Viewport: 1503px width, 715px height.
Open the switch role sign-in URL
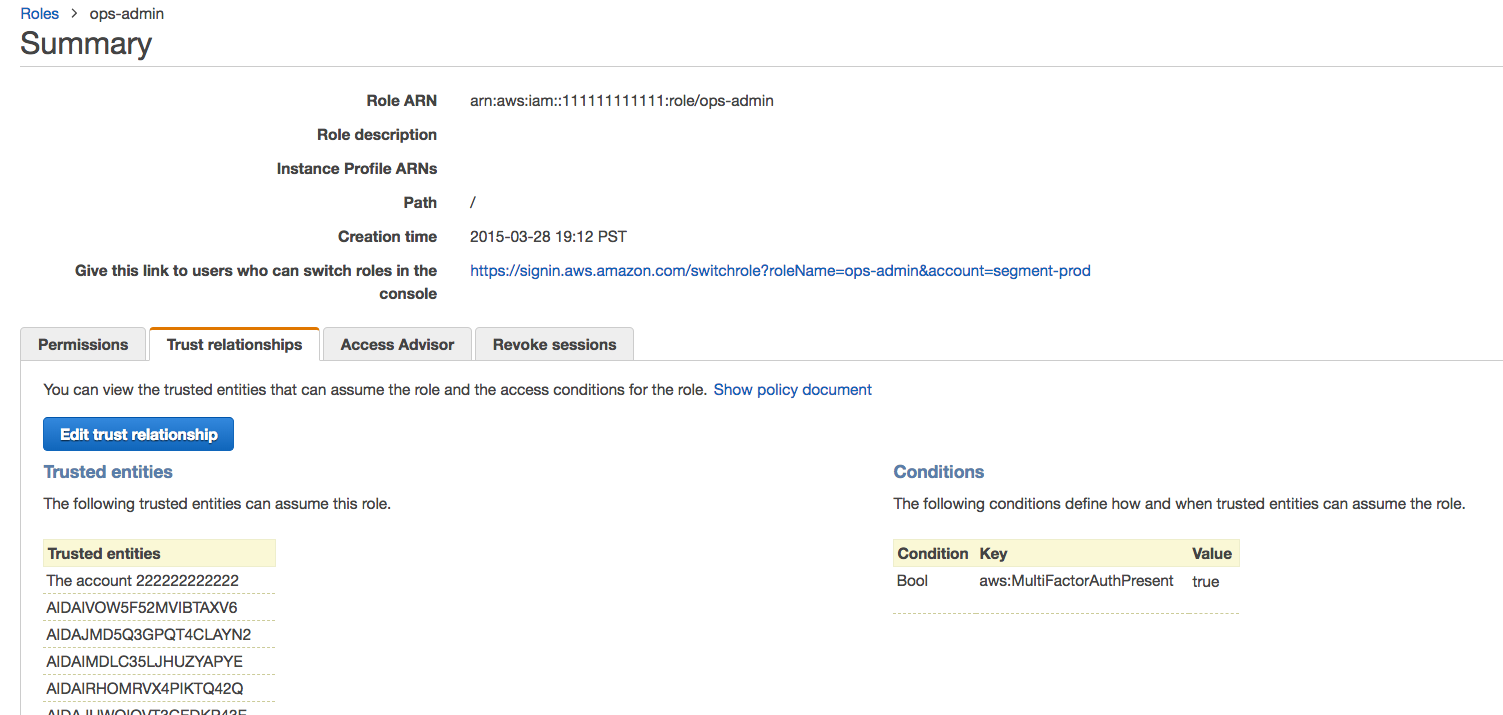[780, 270]
